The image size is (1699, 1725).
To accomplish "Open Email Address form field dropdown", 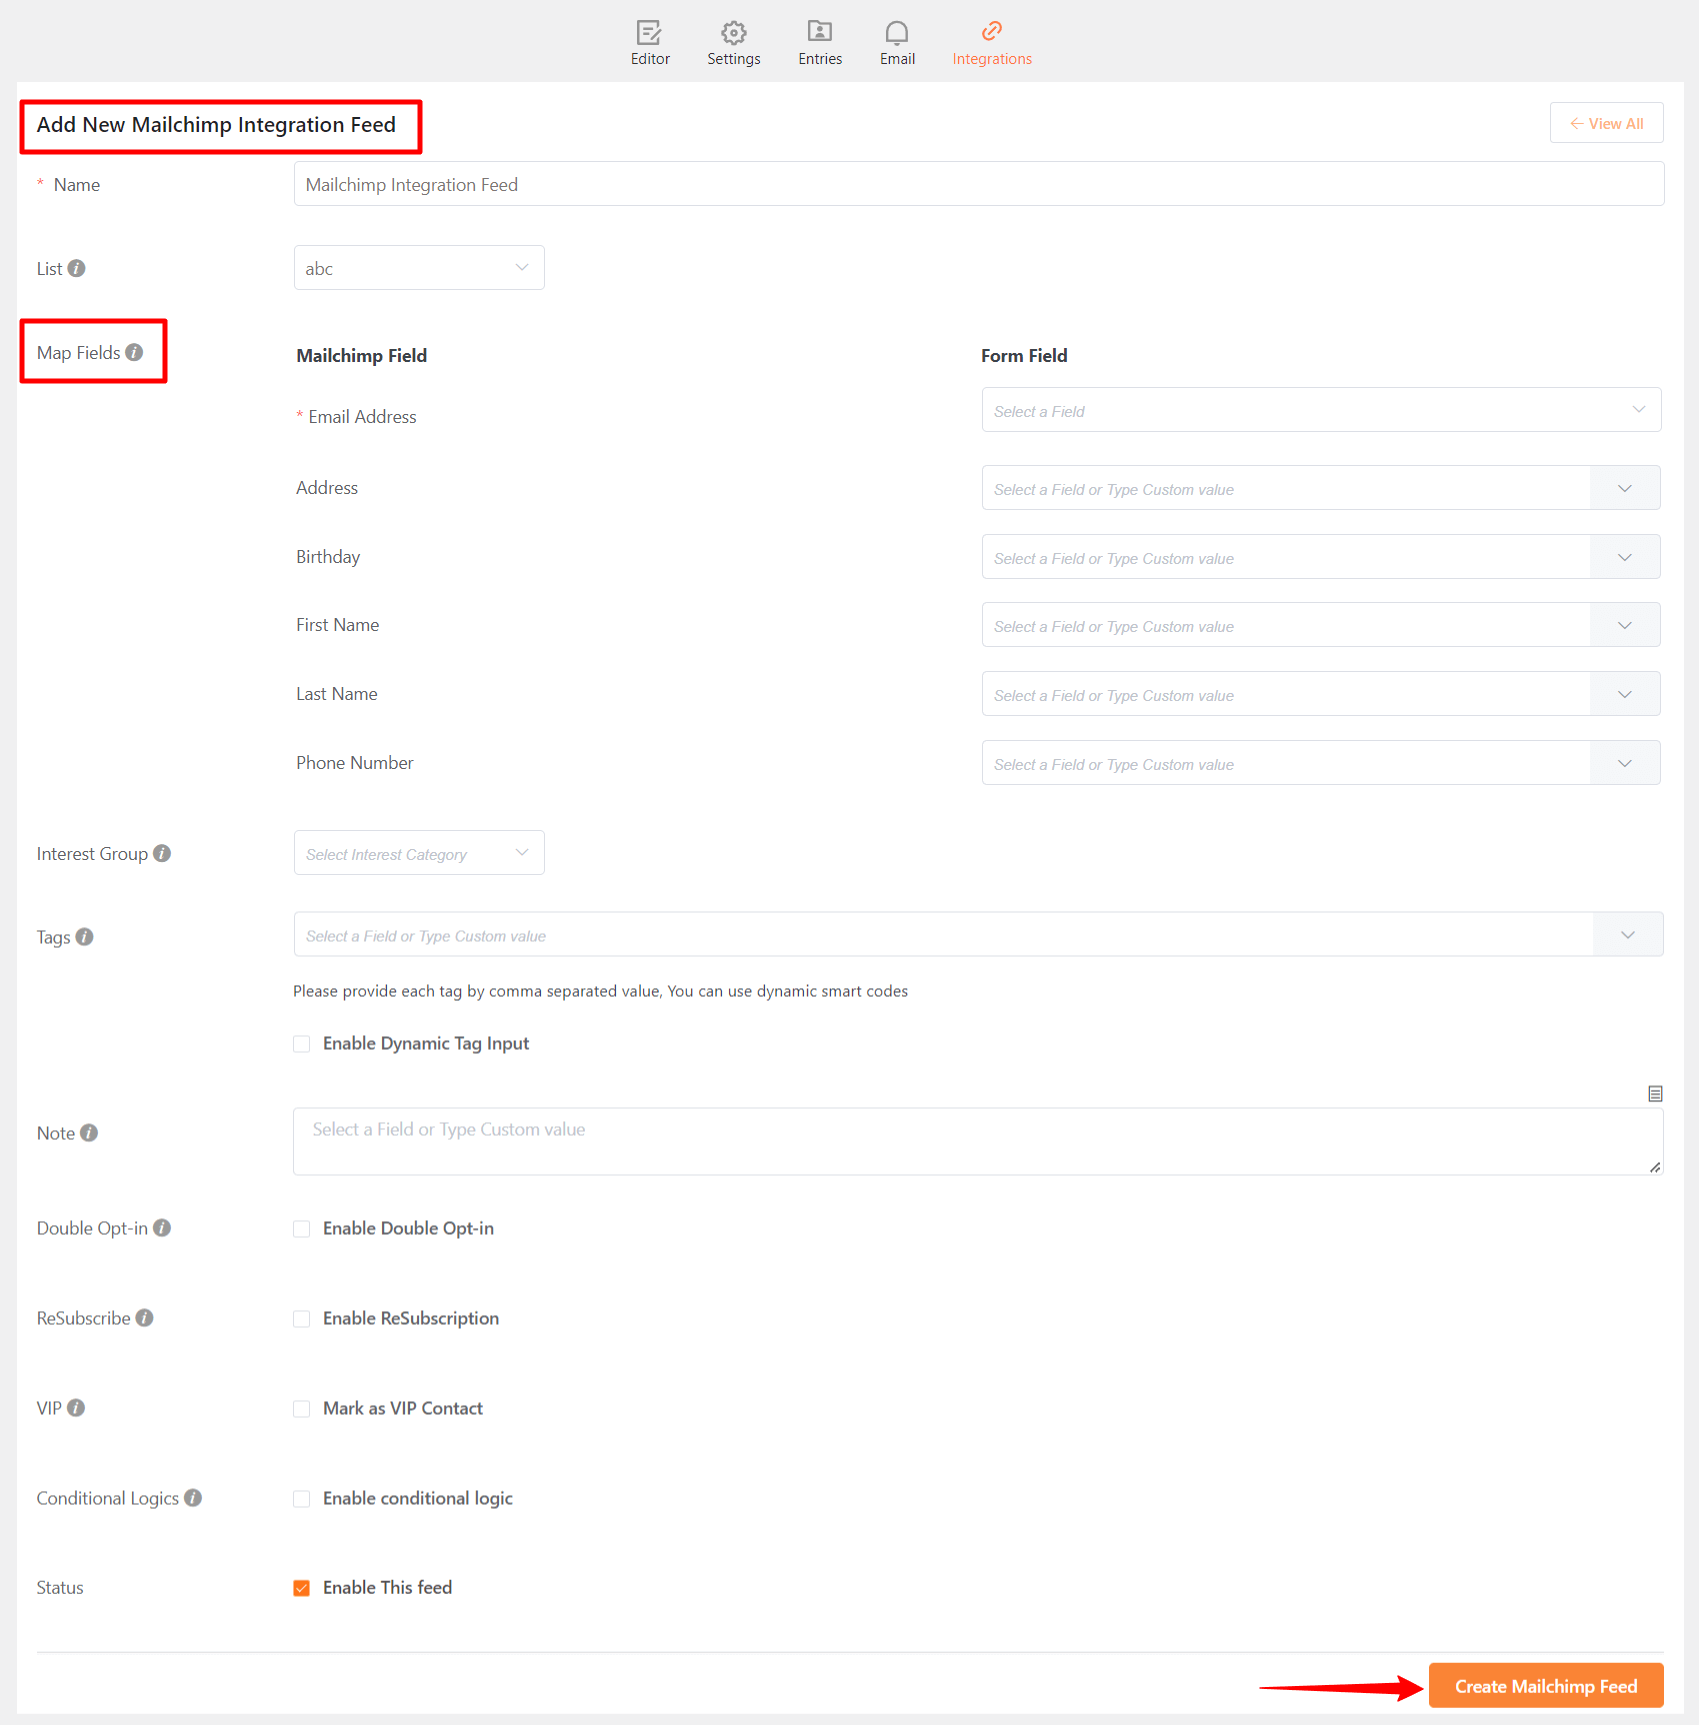I will tap(1321, 410).
